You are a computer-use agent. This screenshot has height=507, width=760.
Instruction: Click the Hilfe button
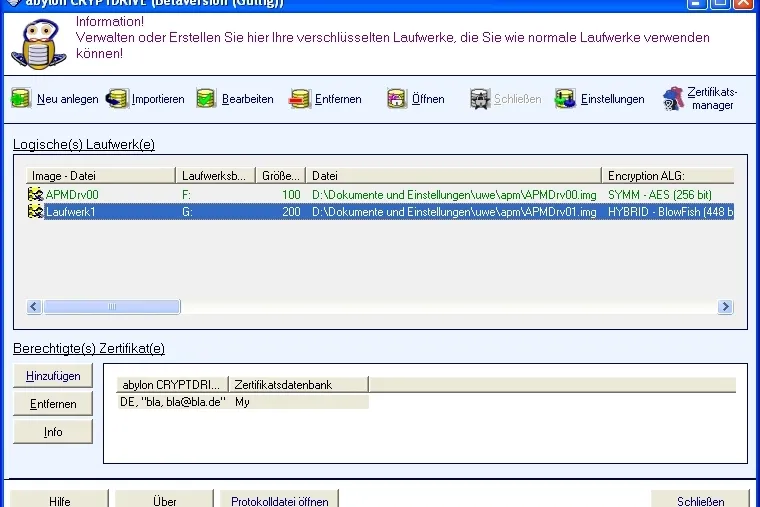tap(60, 499)
